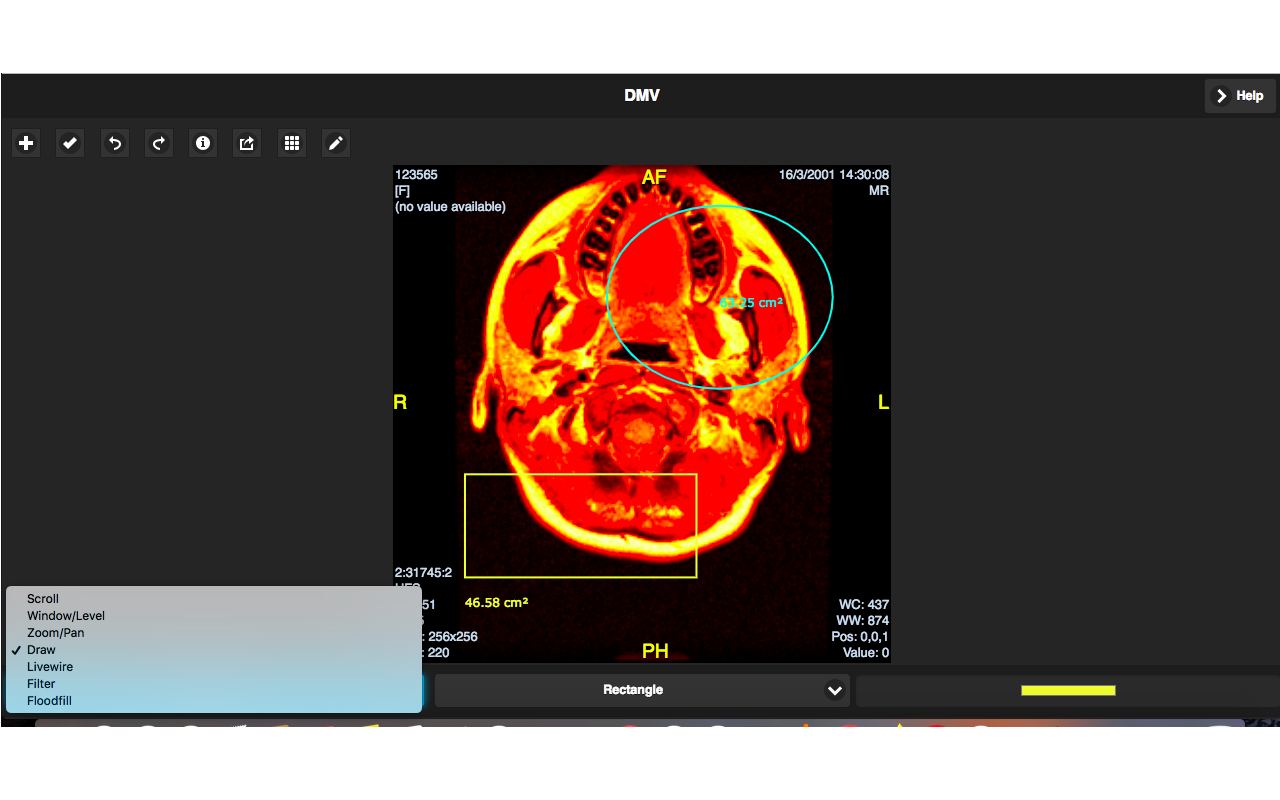Image resolution: width=1280 pixels, height=800 pixels.
Task: Pick Zoom/Pan from the tool list
Action: [x=214, y=633]
